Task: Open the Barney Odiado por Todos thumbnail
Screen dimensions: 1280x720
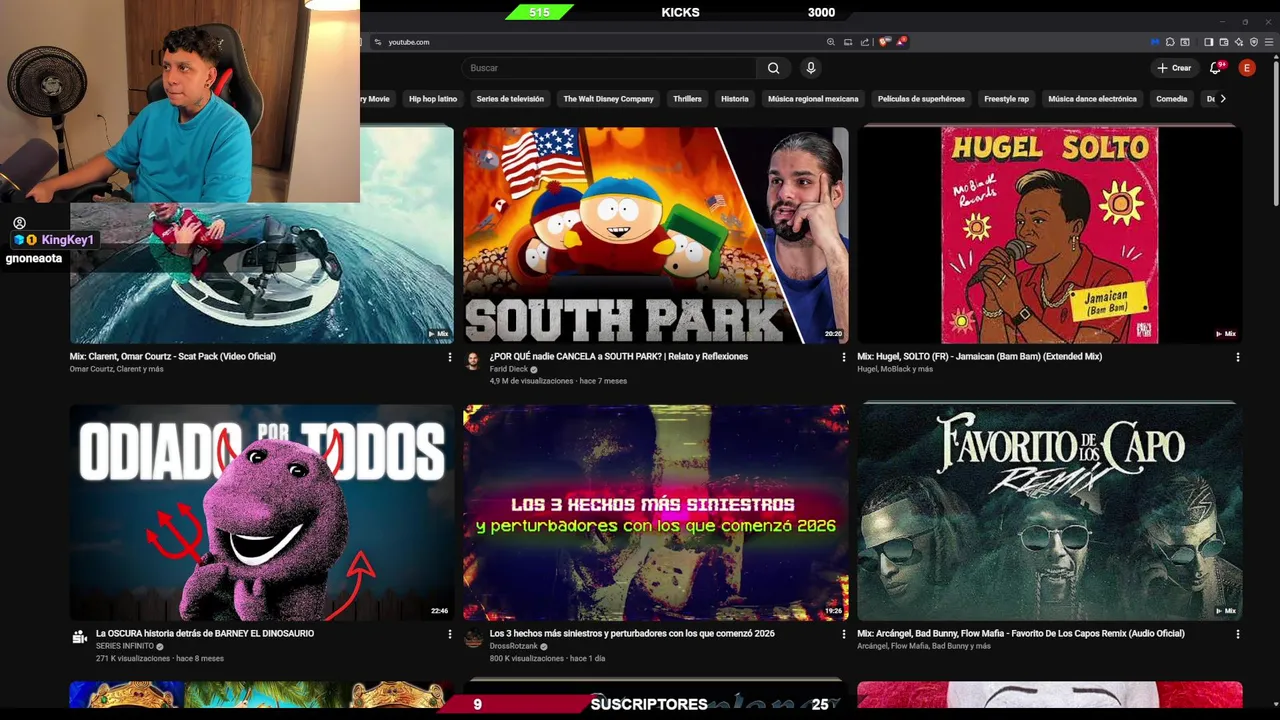Action: coord(261,512)
